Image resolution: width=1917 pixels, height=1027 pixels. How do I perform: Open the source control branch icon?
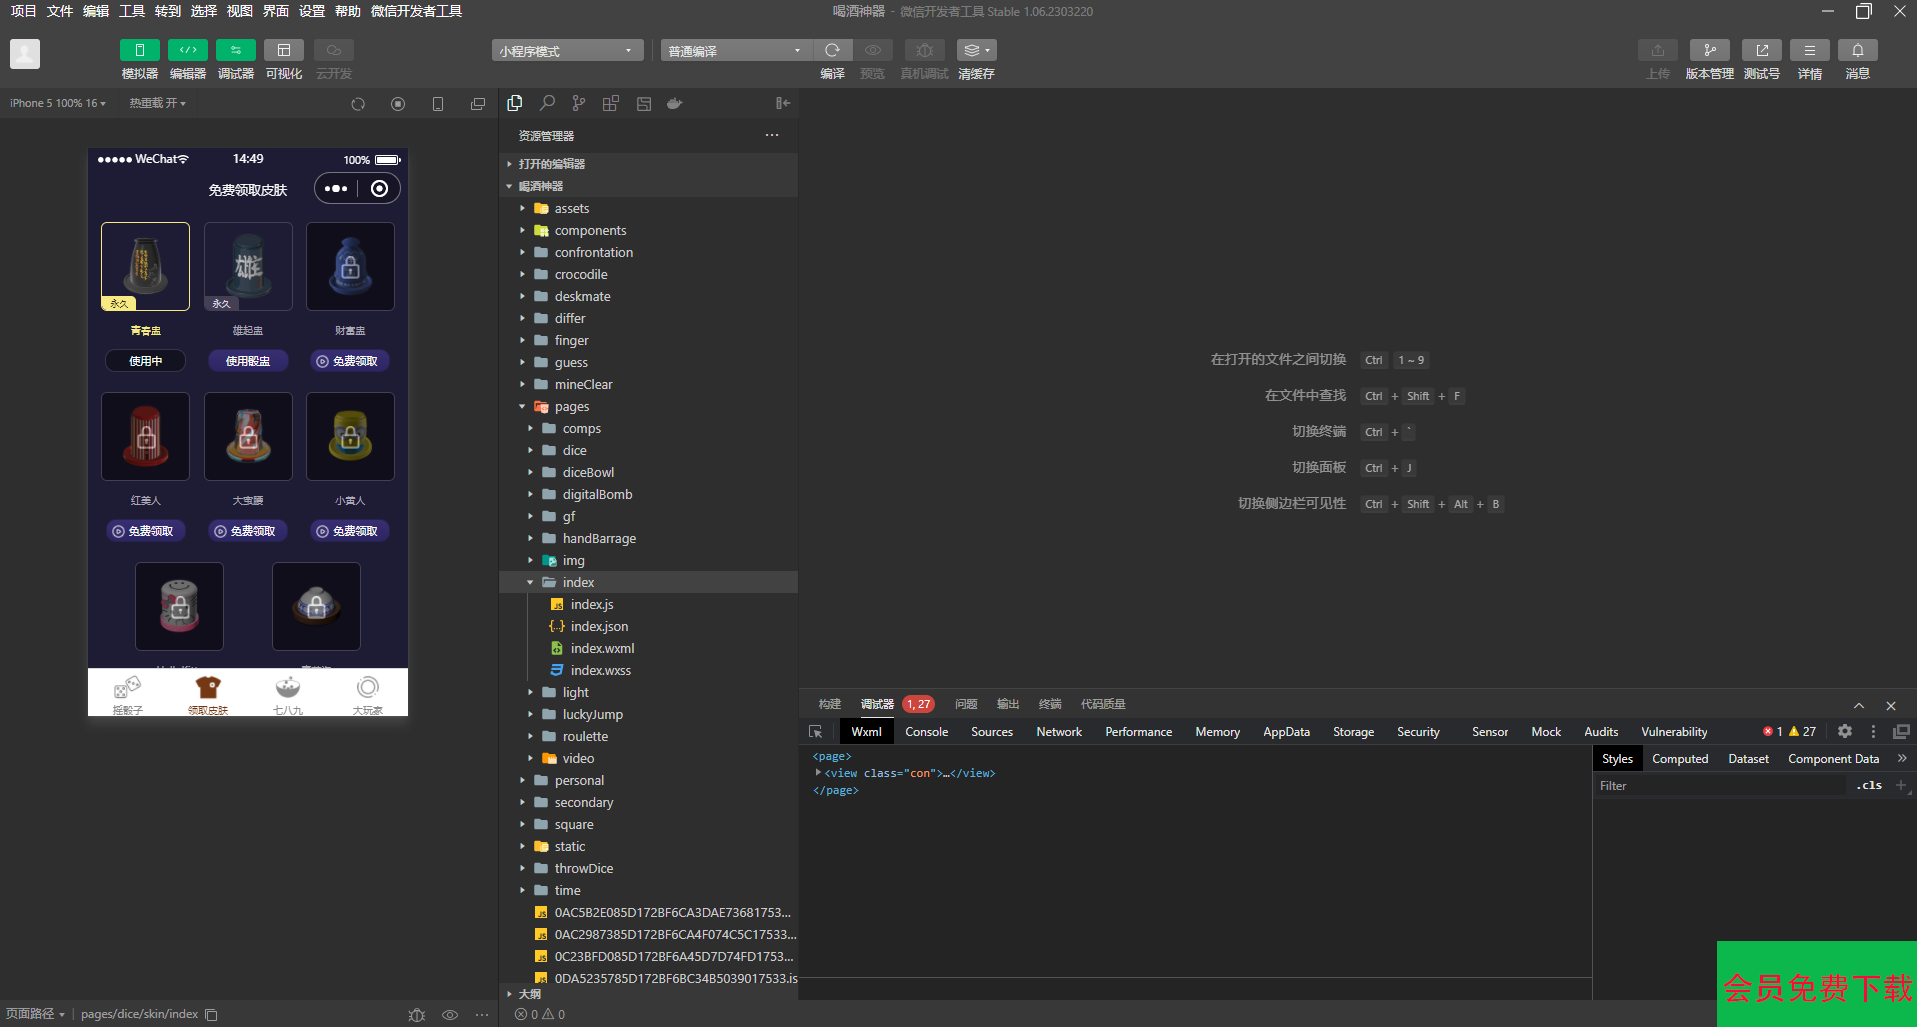pos(579,103)
